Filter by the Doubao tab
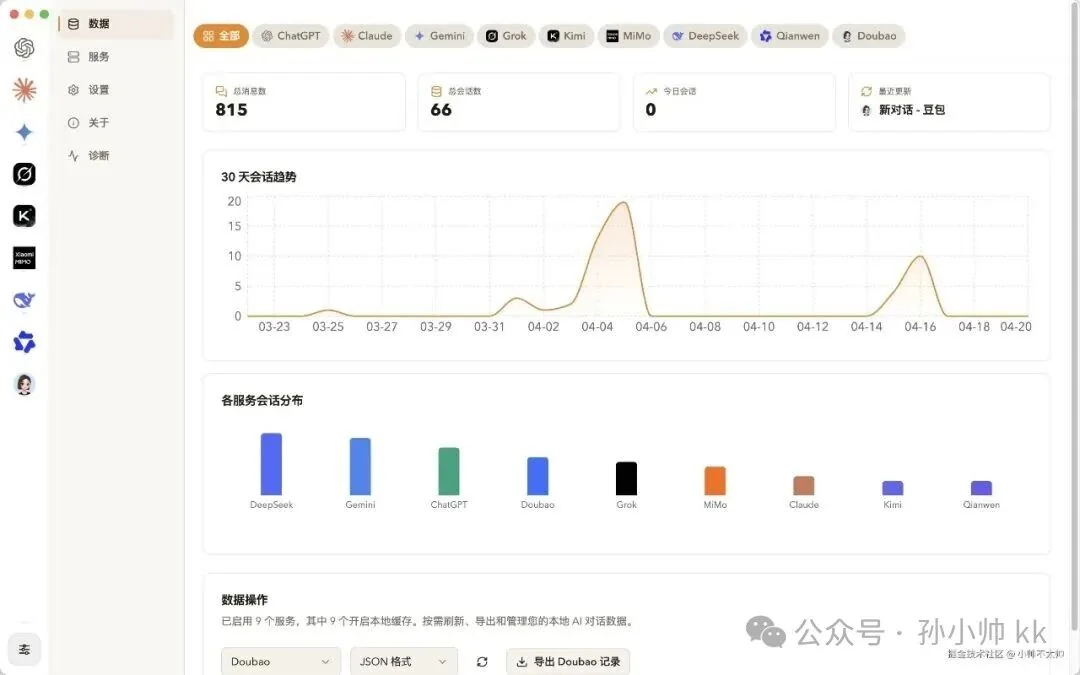 (869, 36)
